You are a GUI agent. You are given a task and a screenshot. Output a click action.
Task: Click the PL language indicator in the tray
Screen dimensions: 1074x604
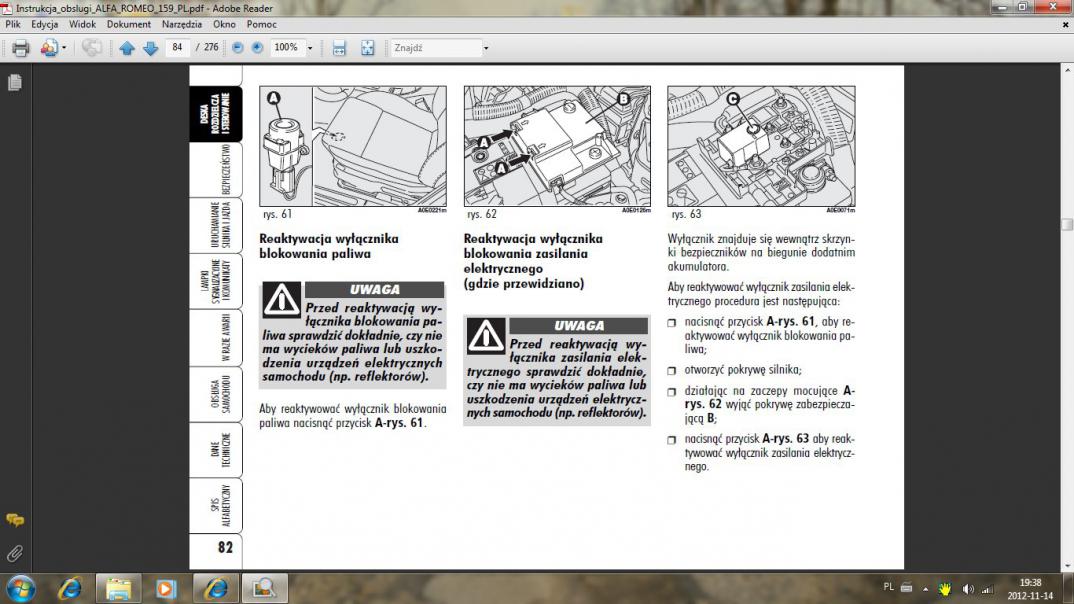tap(888, 587)
